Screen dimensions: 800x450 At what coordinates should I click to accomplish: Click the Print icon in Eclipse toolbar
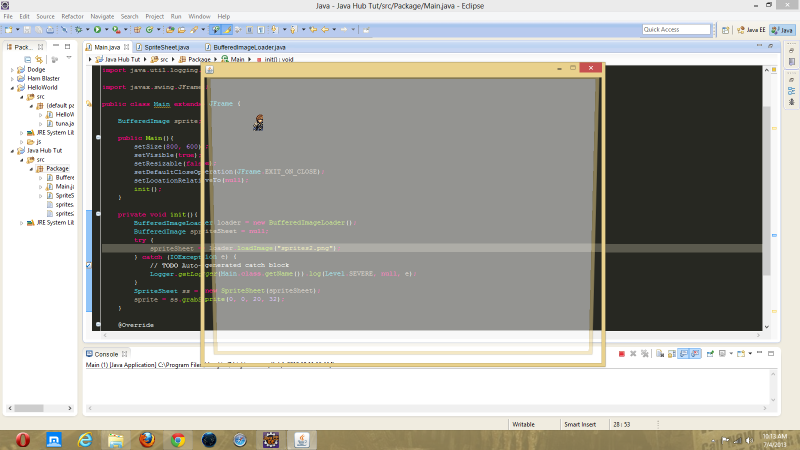pos(50,30)
